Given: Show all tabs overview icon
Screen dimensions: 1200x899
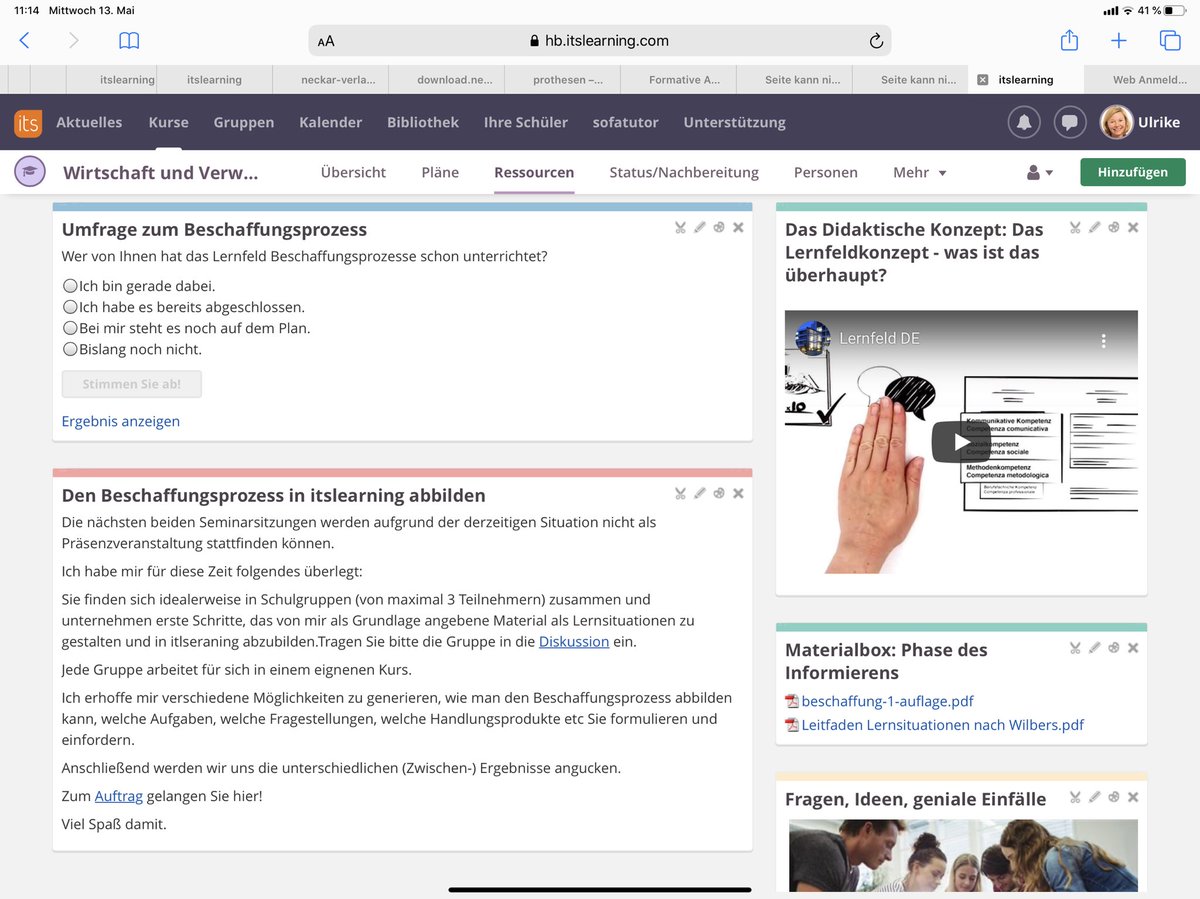Looking at the screenshot, I should [1170, 41].
